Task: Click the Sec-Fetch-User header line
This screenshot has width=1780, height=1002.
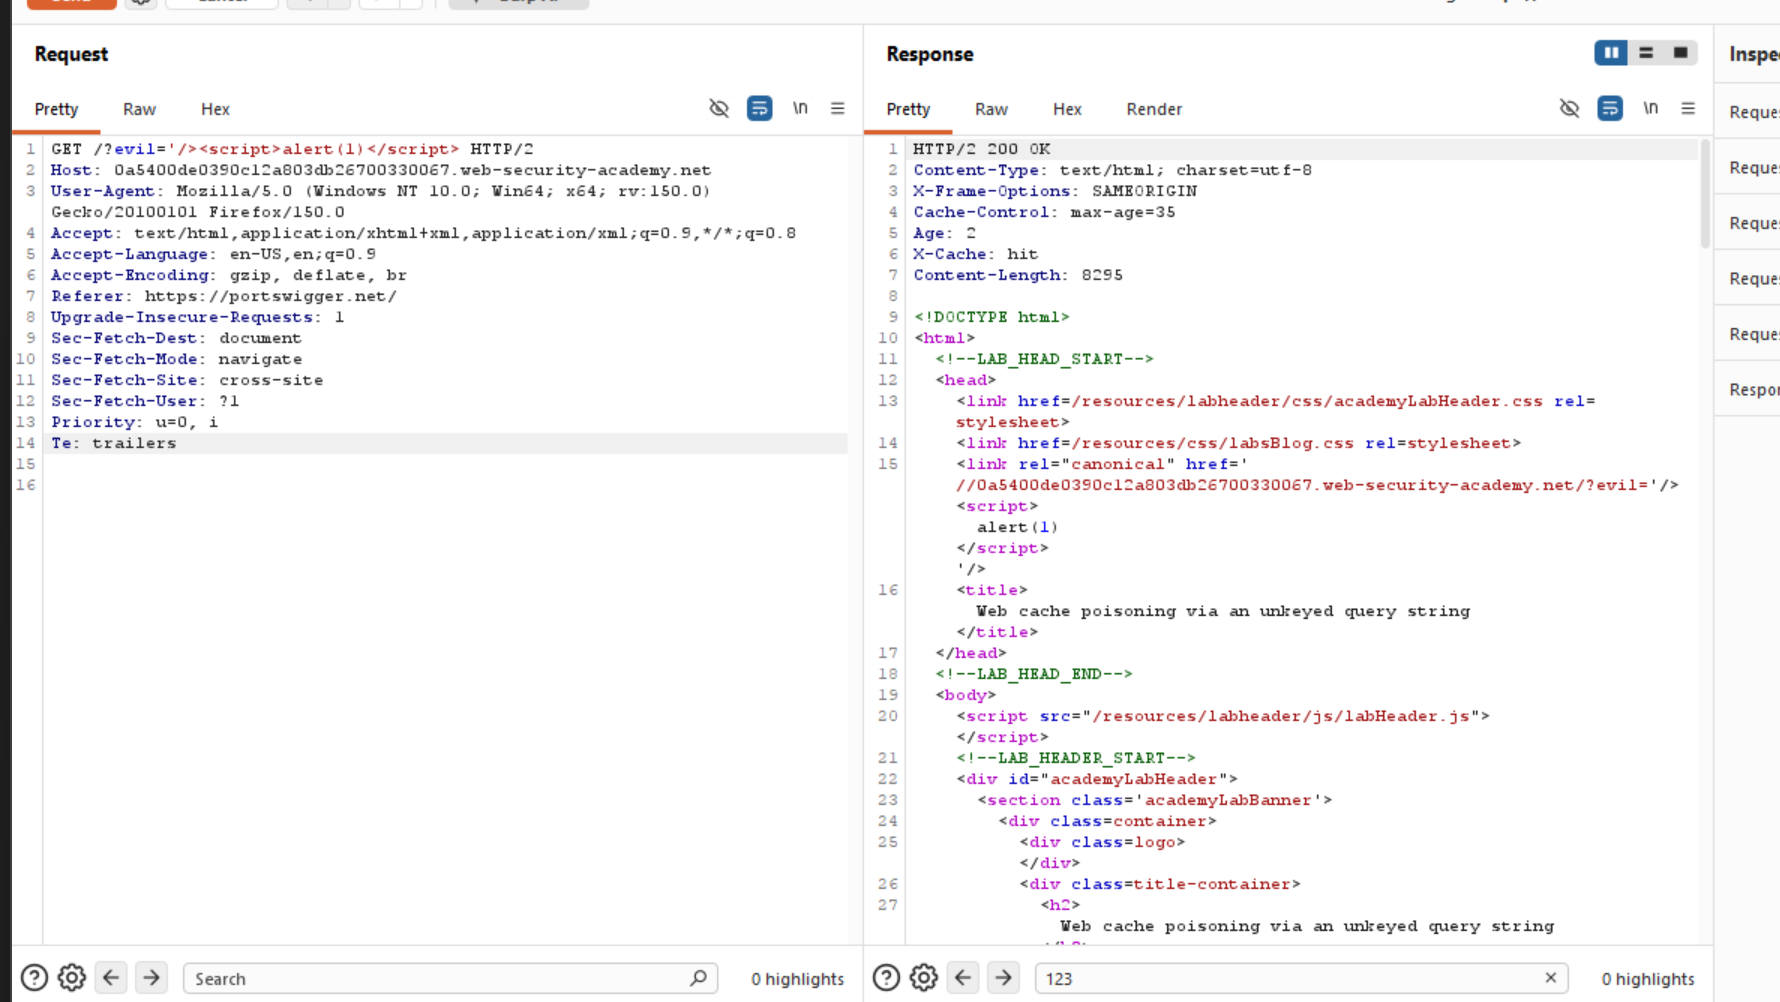Action: coord(145,401)
